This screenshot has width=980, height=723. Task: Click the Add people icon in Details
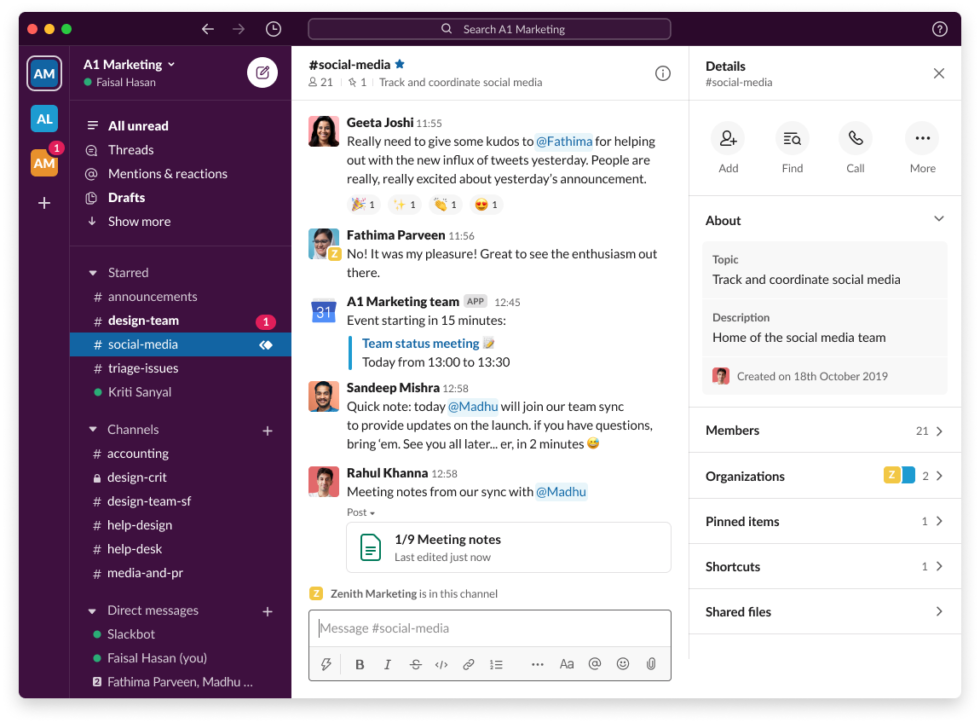coord(727,138)
